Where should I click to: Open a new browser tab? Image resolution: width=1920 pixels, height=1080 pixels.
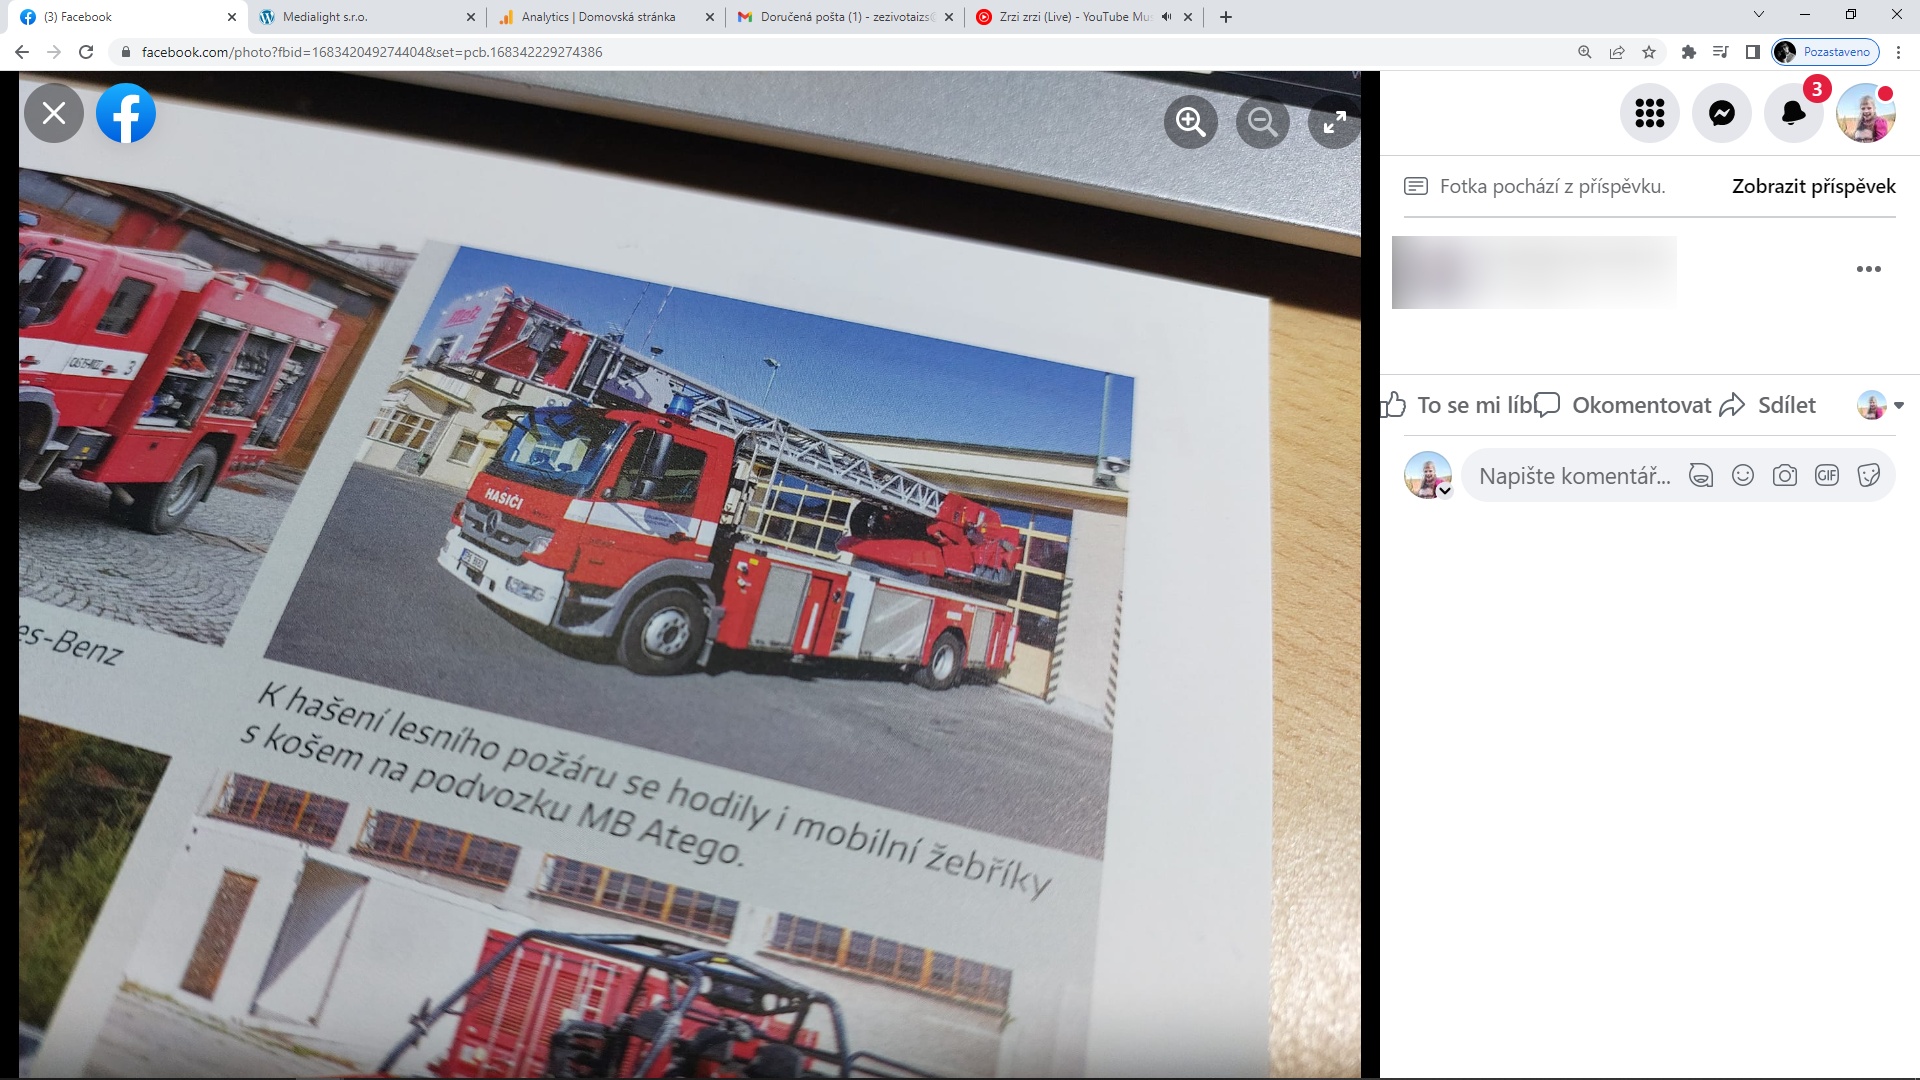(1226, 17)
